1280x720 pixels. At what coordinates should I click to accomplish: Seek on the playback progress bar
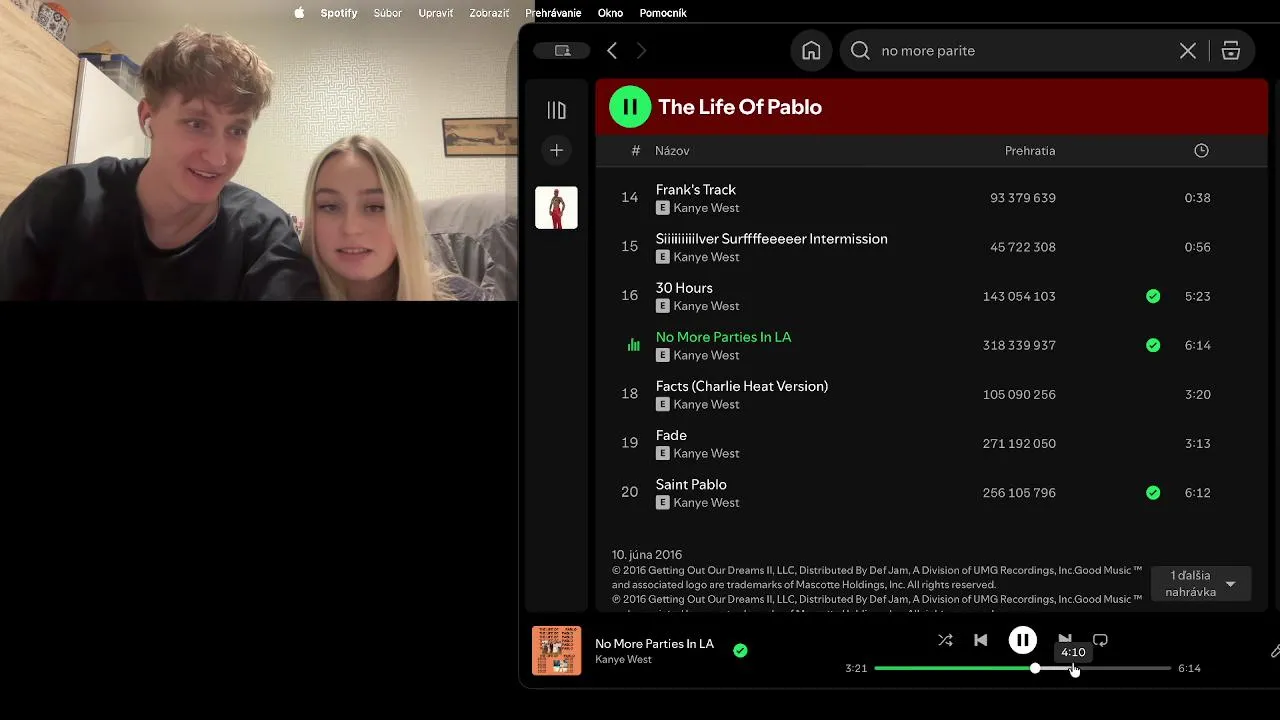pos(1022,668)
